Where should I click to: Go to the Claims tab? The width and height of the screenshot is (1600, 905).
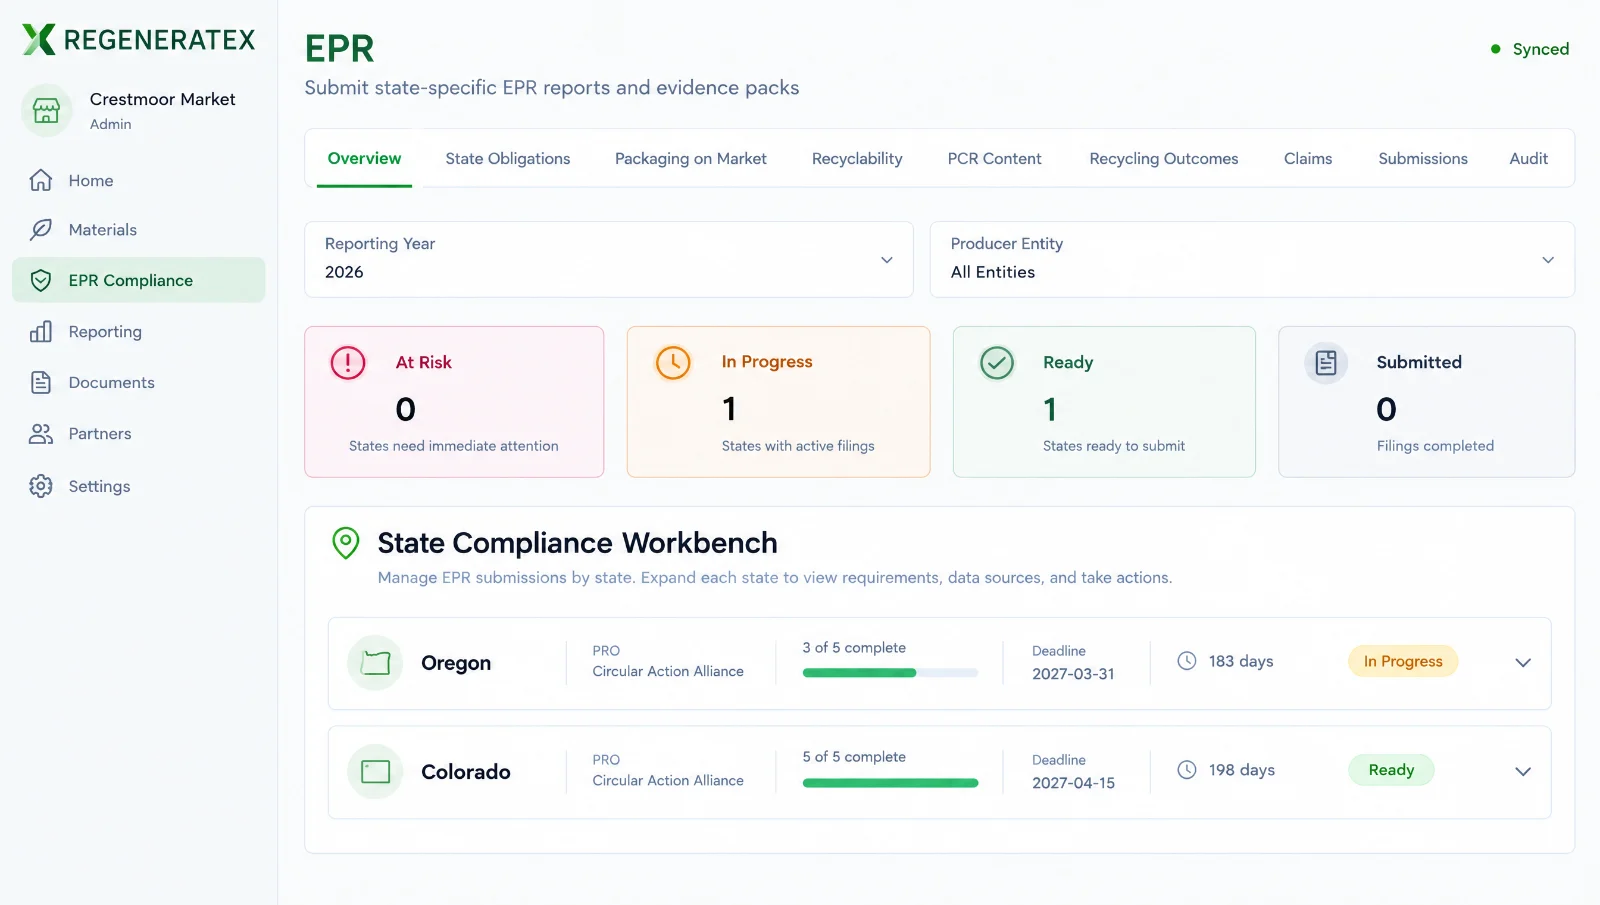point(1308,158)
